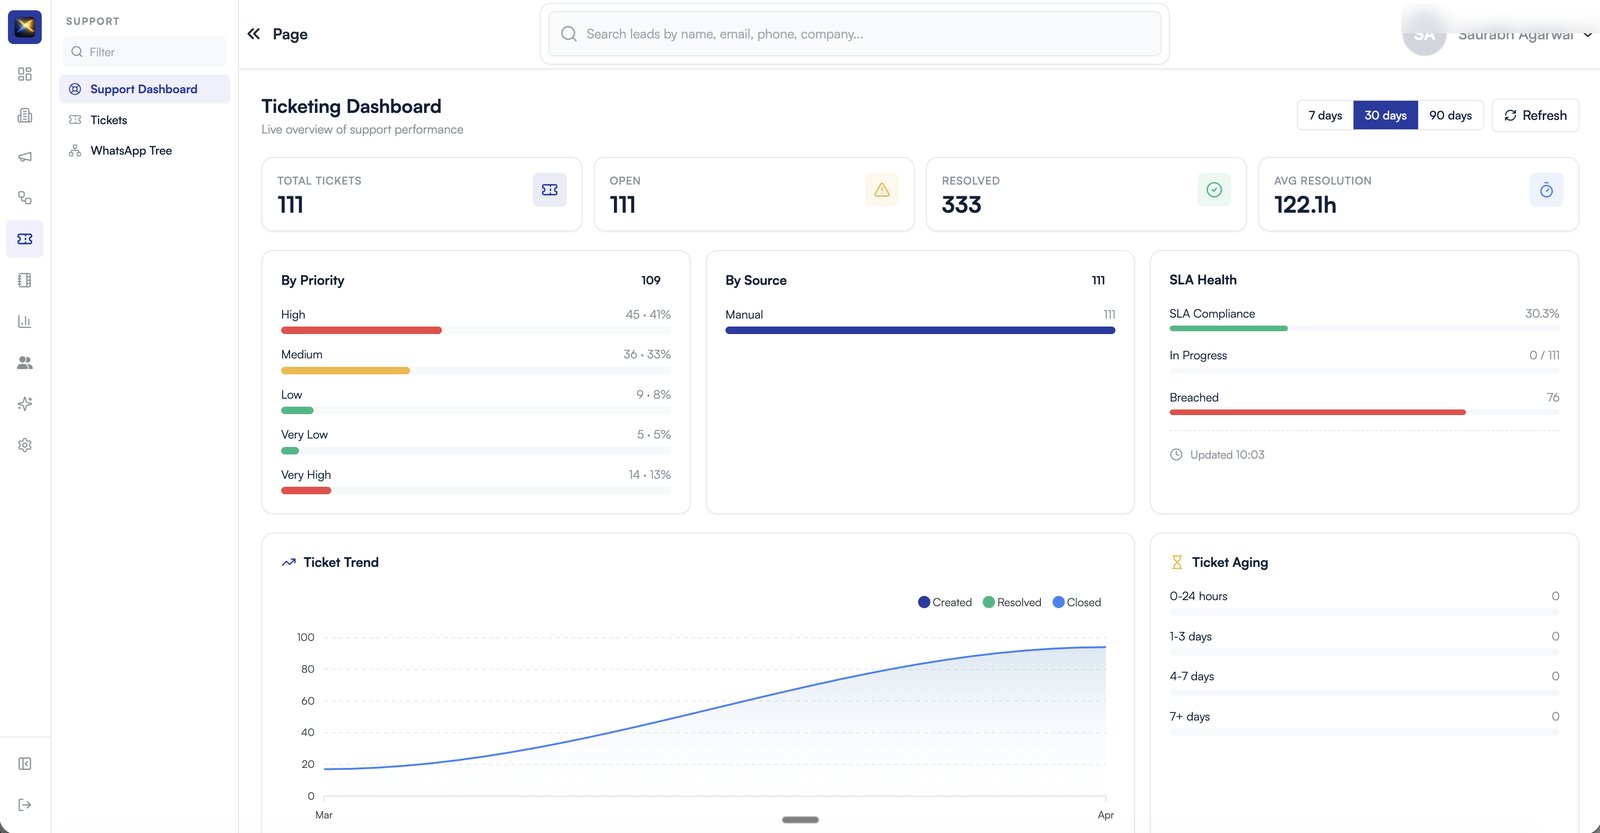
Task: Toggle the Created series in legend
Action: pos(945,603)
